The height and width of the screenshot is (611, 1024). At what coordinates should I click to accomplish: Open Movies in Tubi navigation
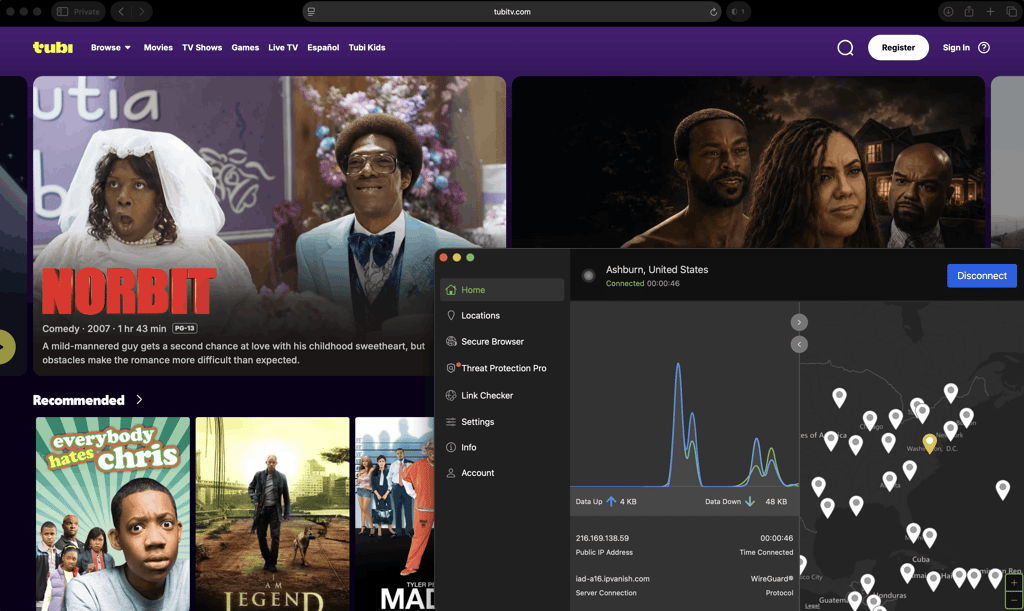click(x=158, y=48)
